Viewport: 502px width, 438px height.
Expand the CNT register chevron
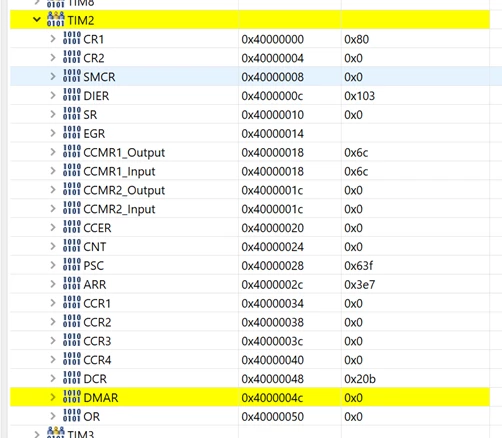(53, 247)
